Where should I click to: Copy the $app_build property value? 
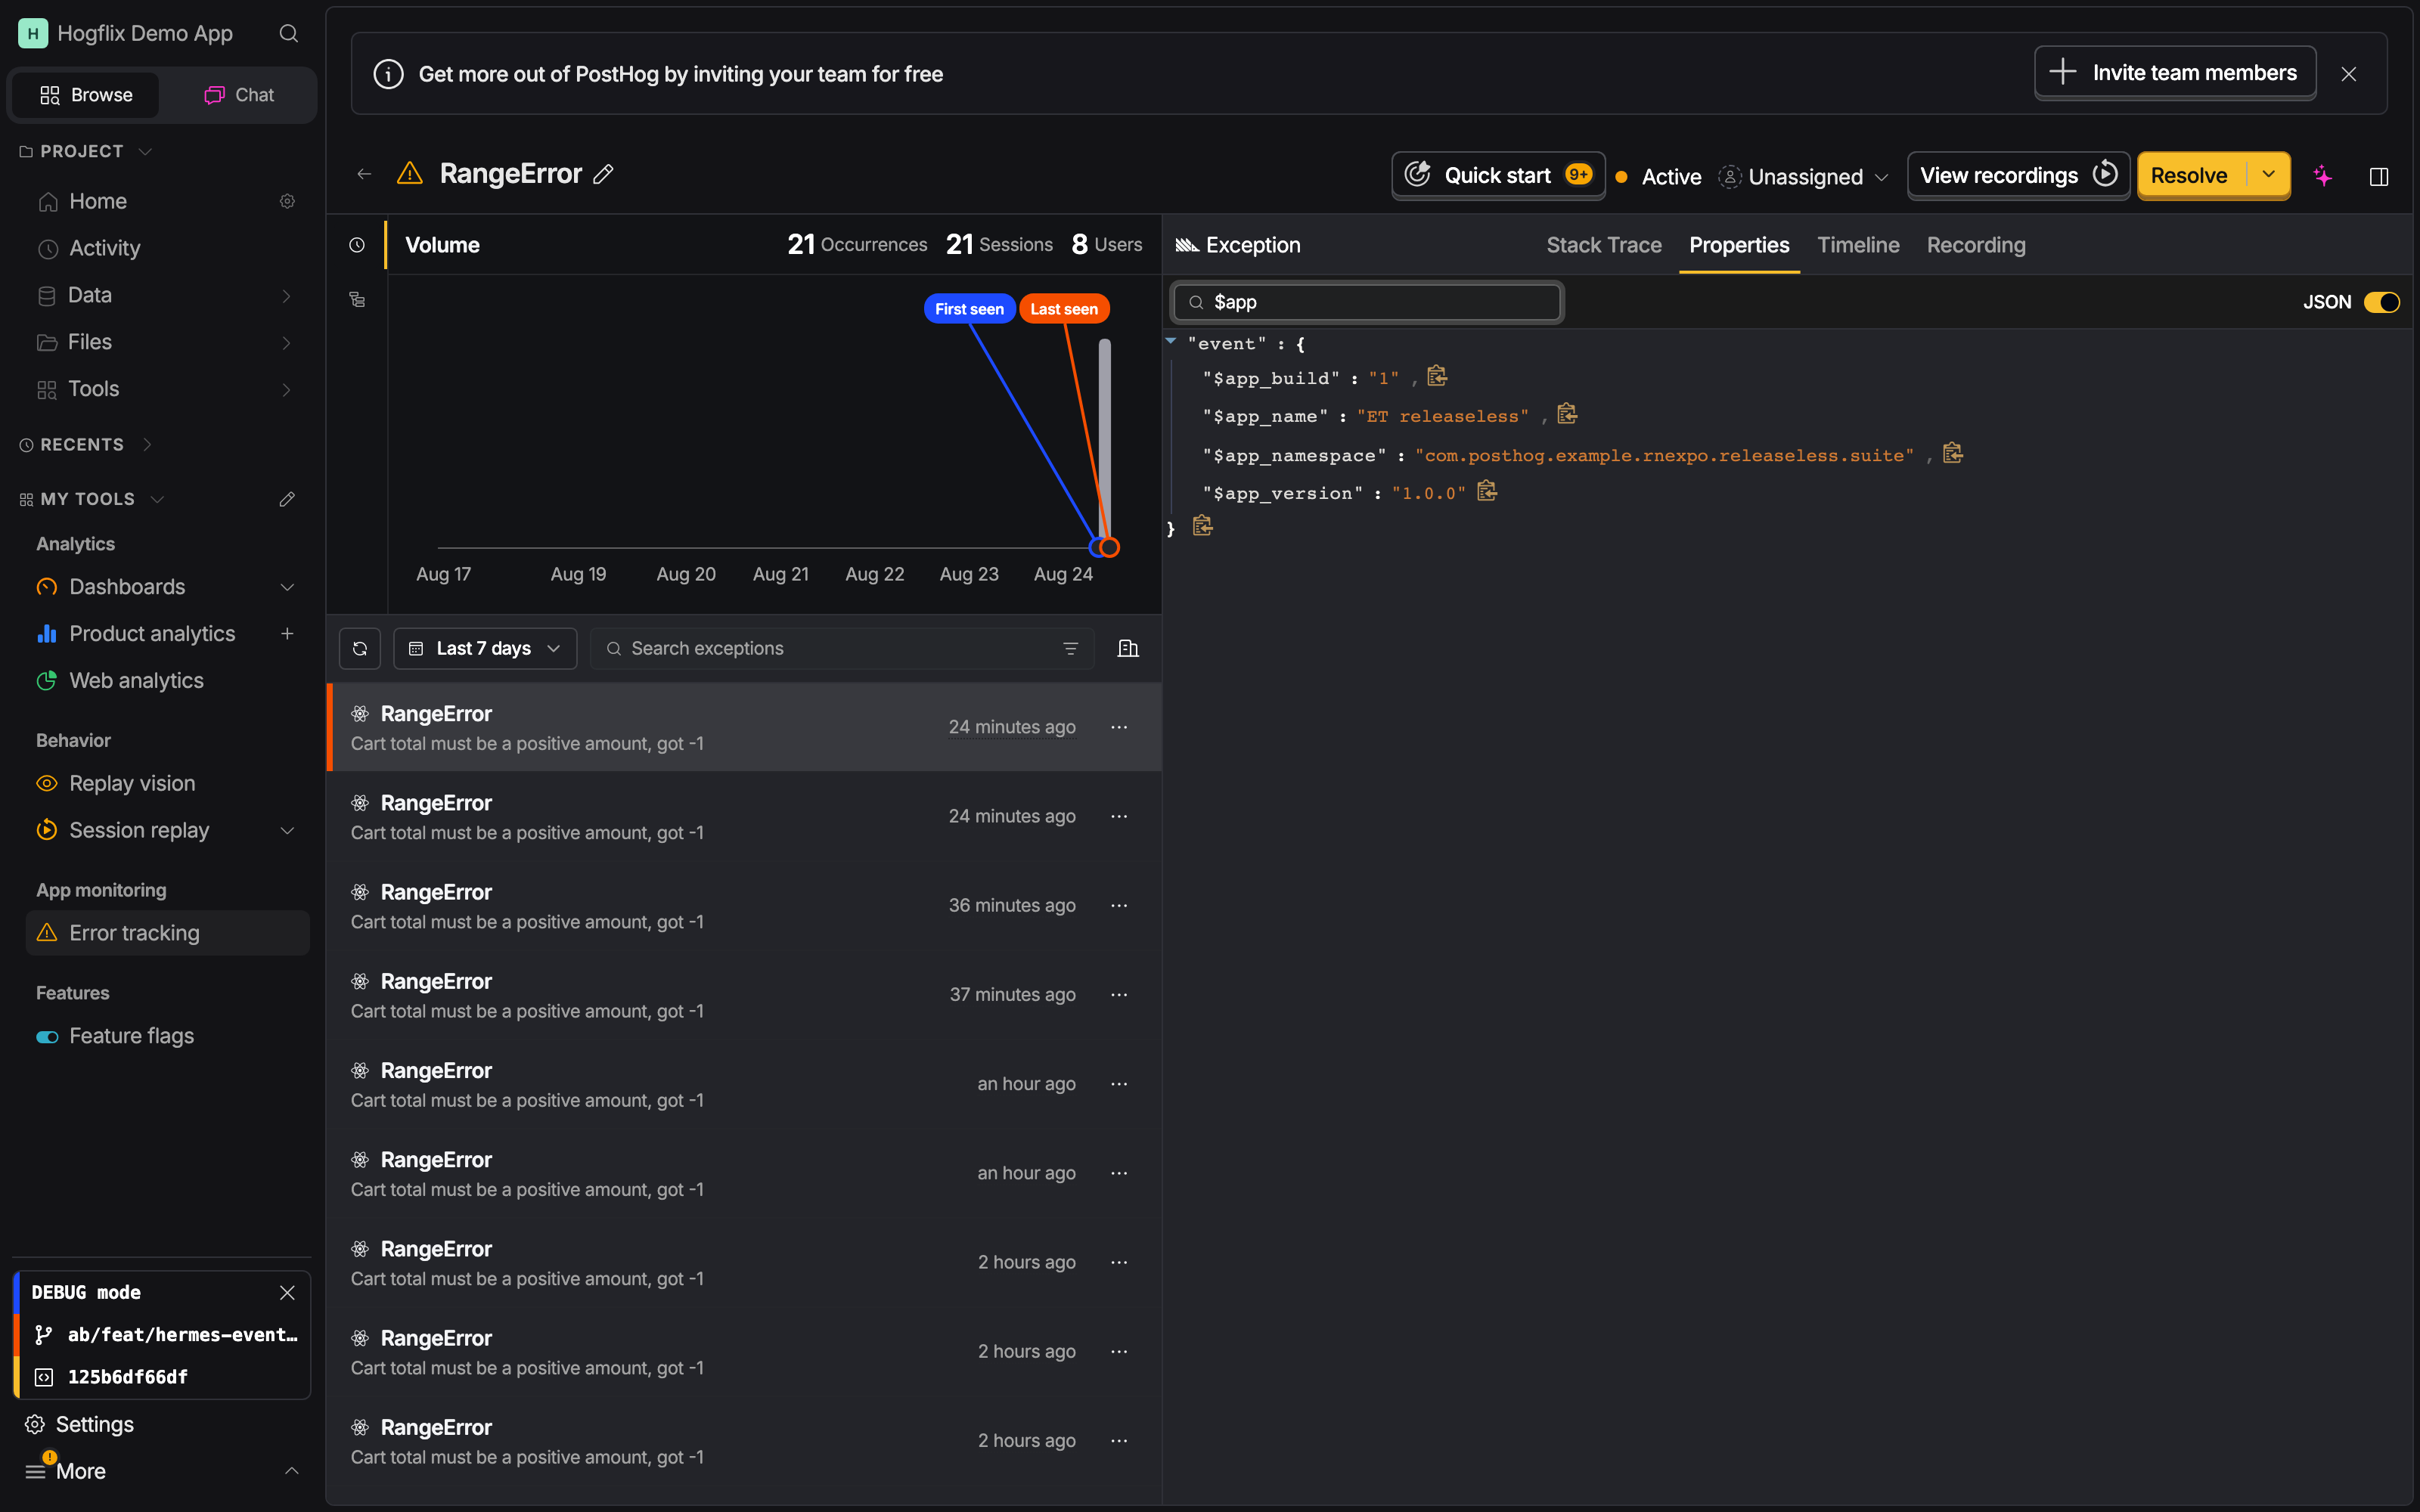click(1437, 377)
